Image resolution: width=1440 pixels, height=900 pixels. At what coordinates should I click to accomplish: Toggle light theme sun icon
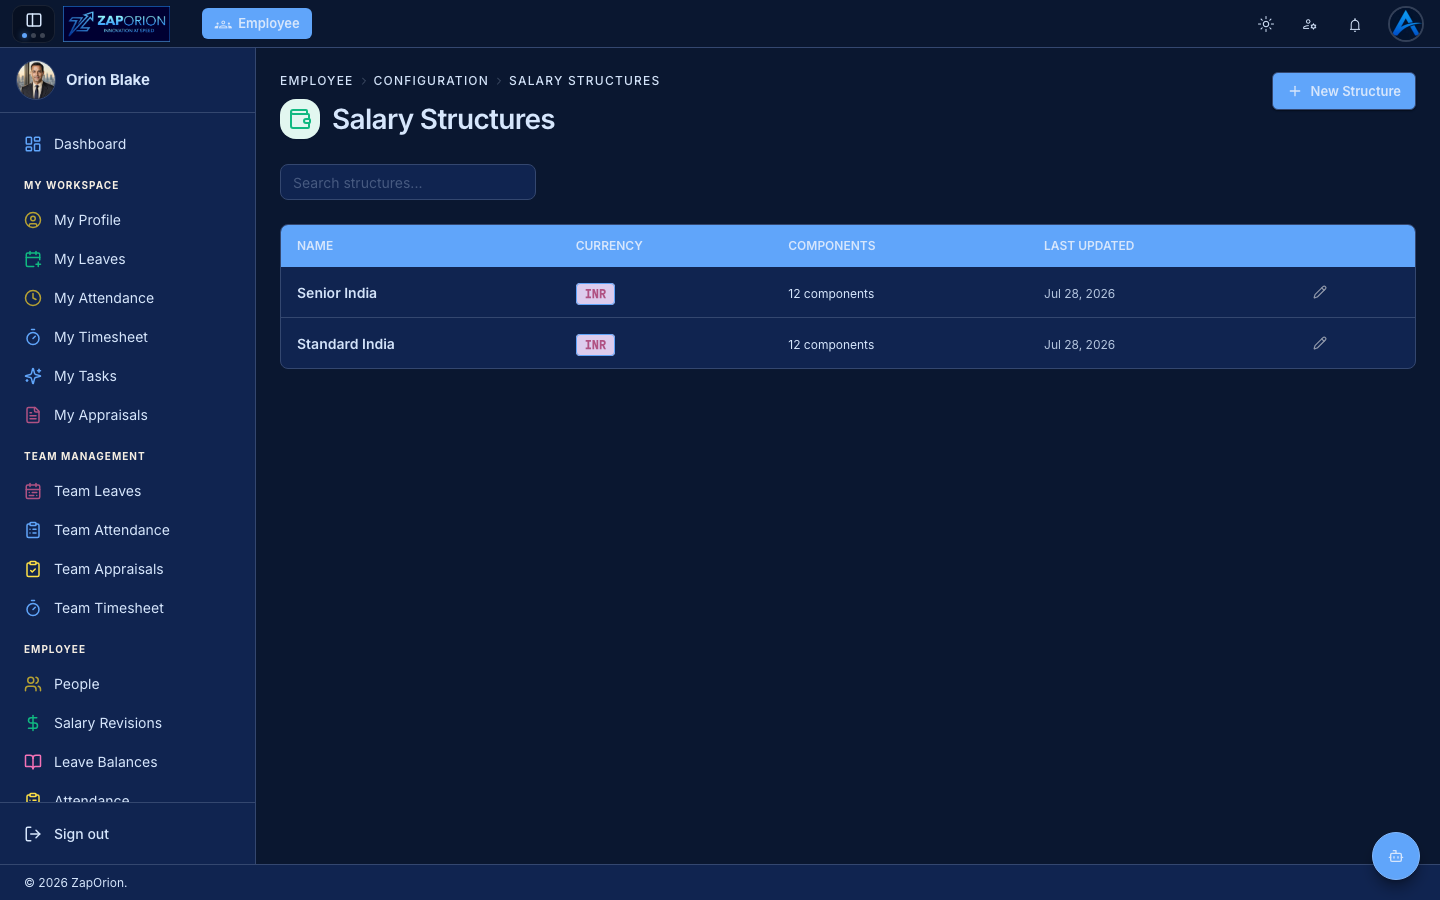(1266, 24)
